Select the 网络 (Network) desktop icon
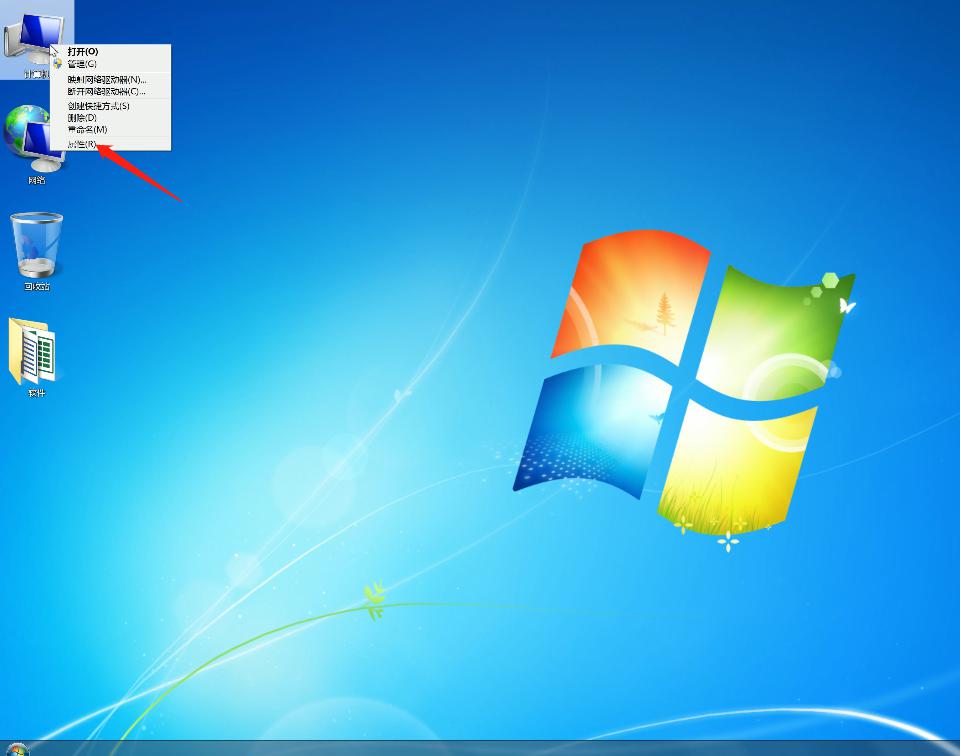Image resolution: width=960 pixels, height=756 pixels. pos(36,144)
